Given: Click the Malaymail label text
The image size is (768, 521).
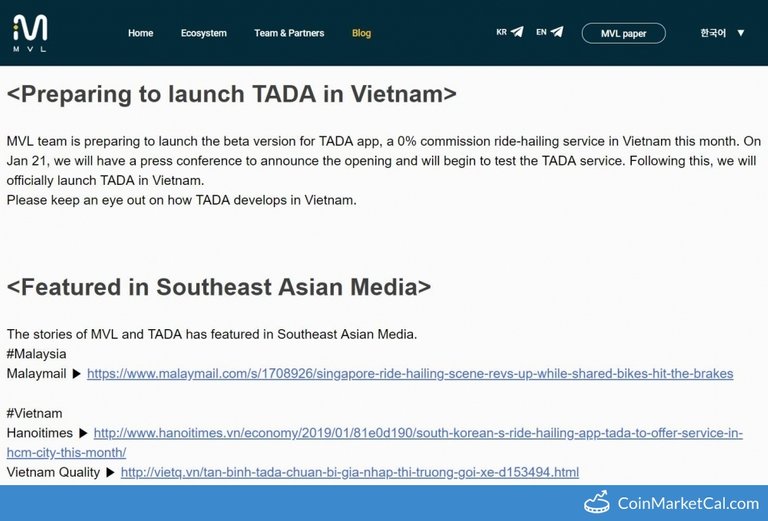Looking at the screenshot, I should pos(36,374).
